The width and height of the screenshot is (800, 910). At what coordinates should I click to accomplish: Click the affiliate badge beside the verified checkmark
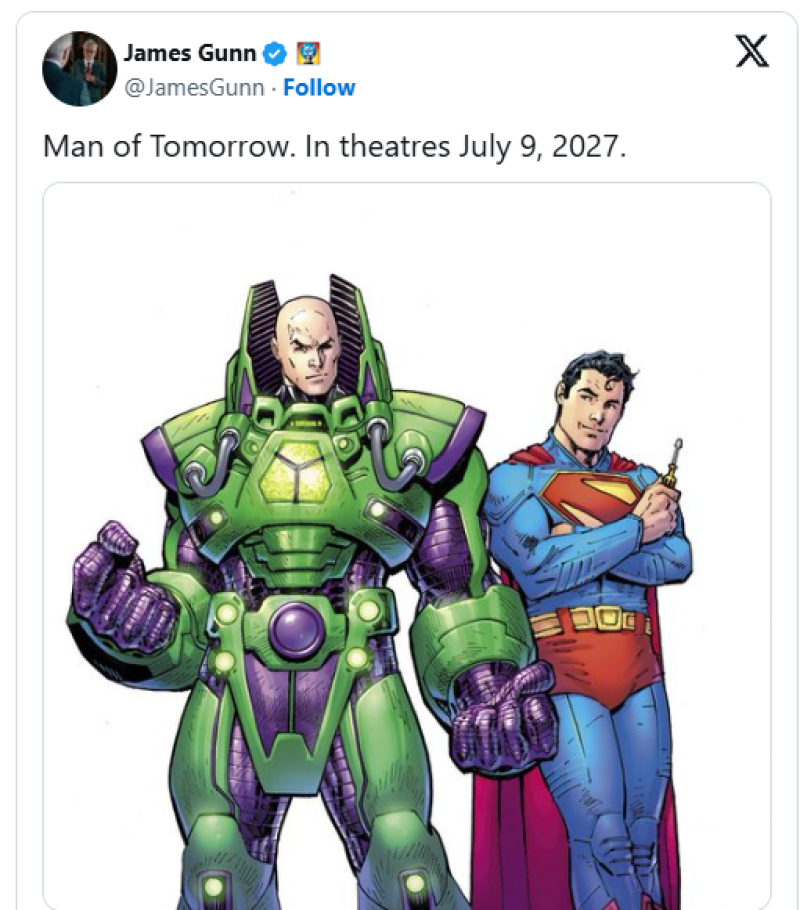tap(308, 53)
